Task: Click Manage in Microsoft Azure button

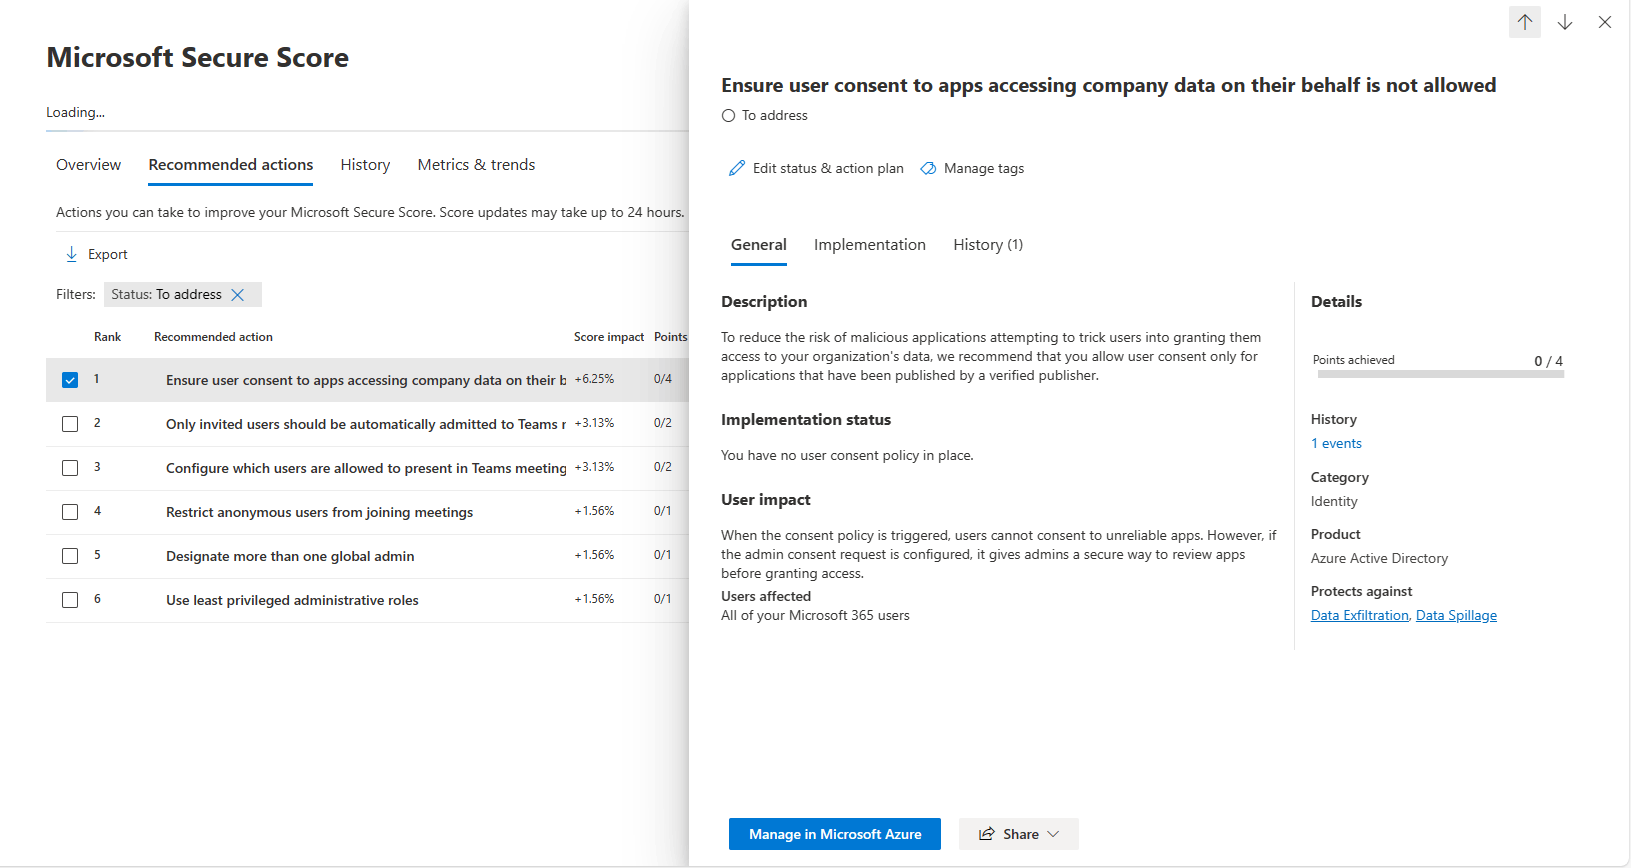Action: 834,834
